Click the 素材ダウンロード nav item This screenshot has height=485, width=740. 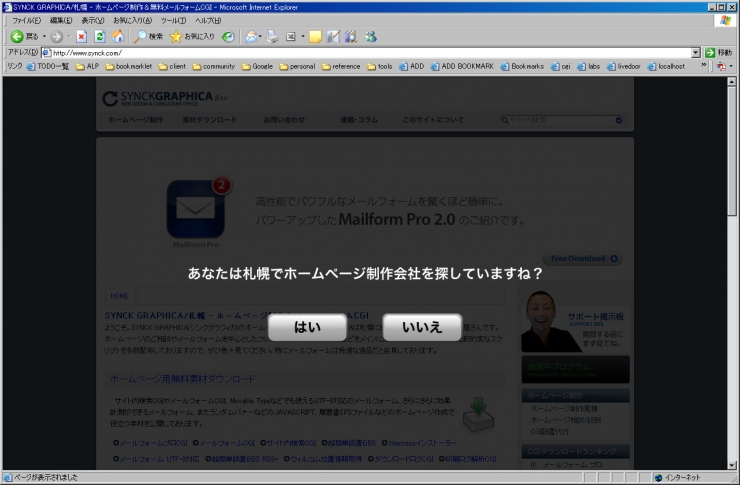(x=210, y=120)
